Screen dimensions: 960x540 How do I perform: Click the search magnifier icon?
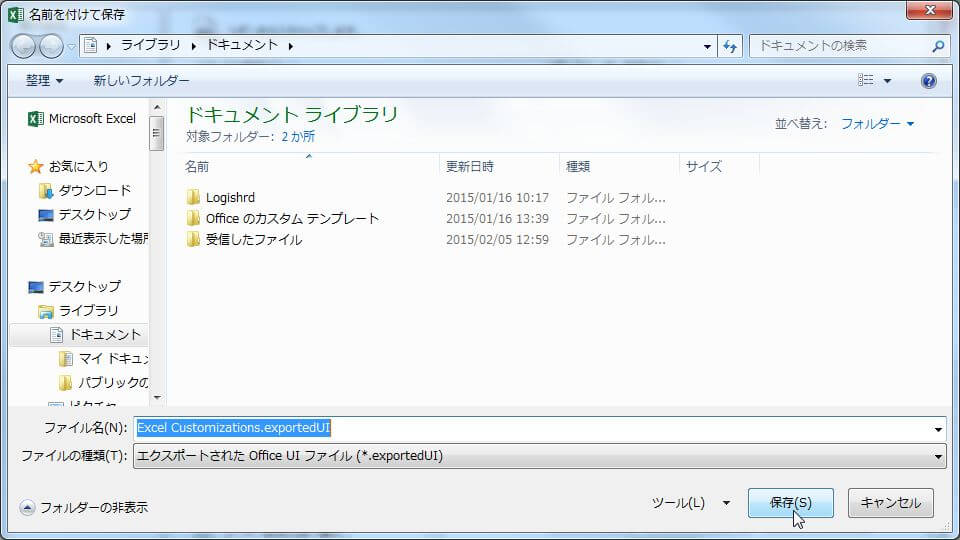pyautogui.click(x=938, y=46)
